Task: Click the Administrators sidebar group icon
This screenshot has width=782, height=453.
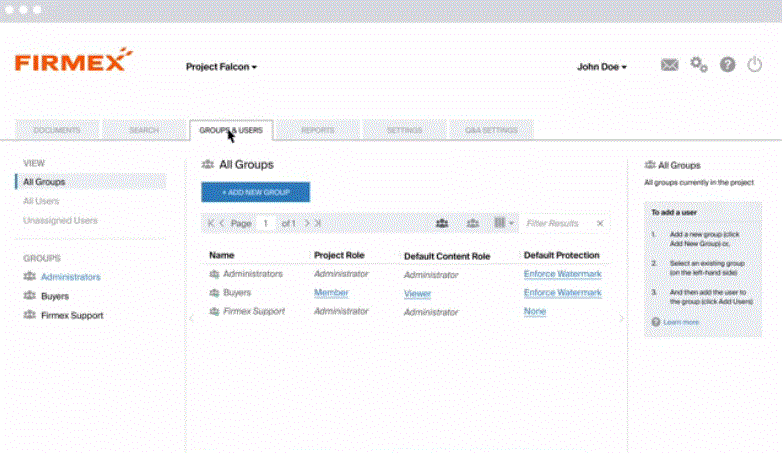Action: click(29, 276)
